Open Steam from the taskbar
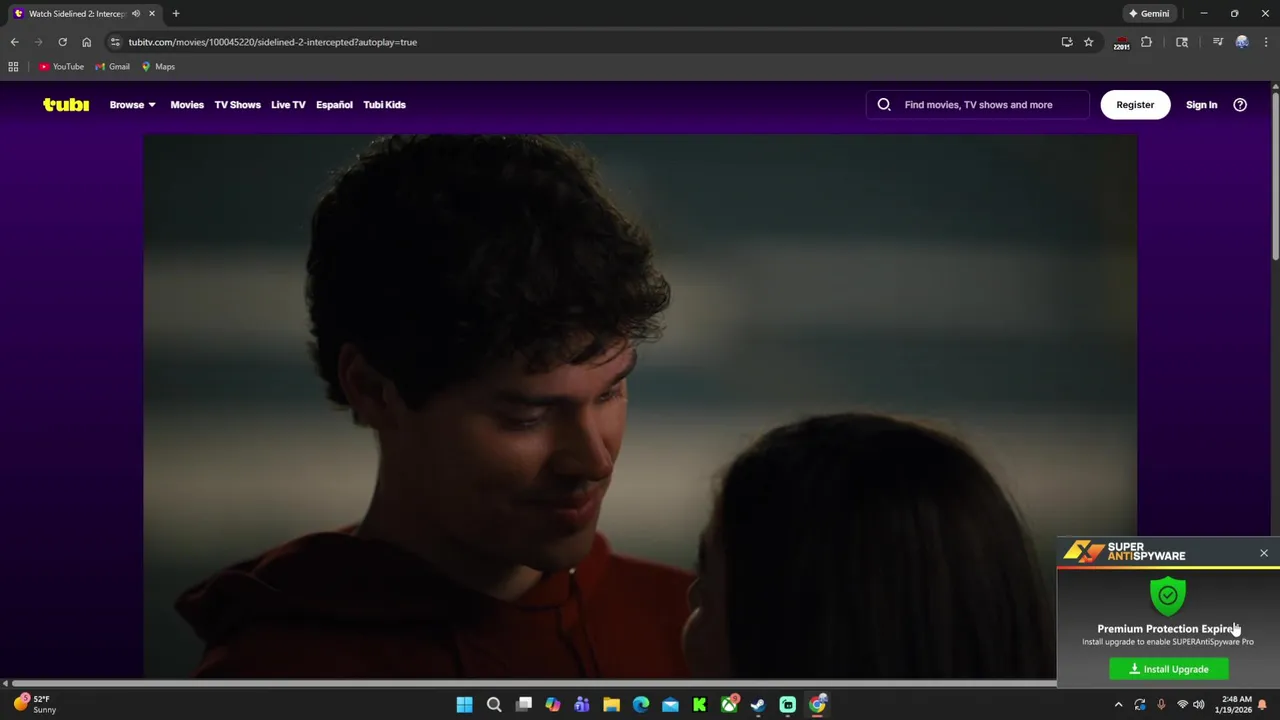1280x720 pixels. [x=758, y=705]
